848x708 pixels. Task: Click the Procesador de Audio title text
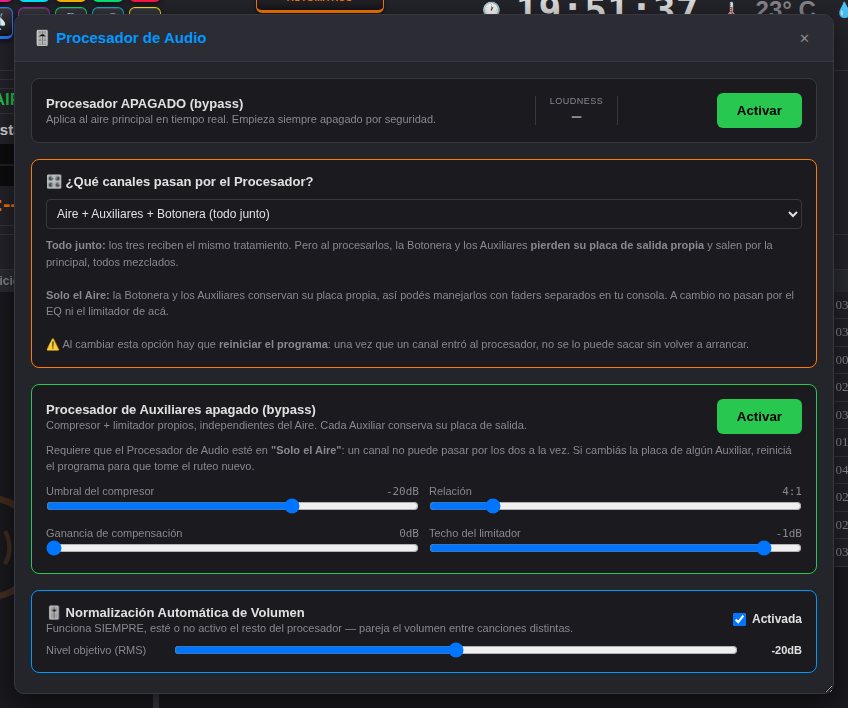click(131, 38)
